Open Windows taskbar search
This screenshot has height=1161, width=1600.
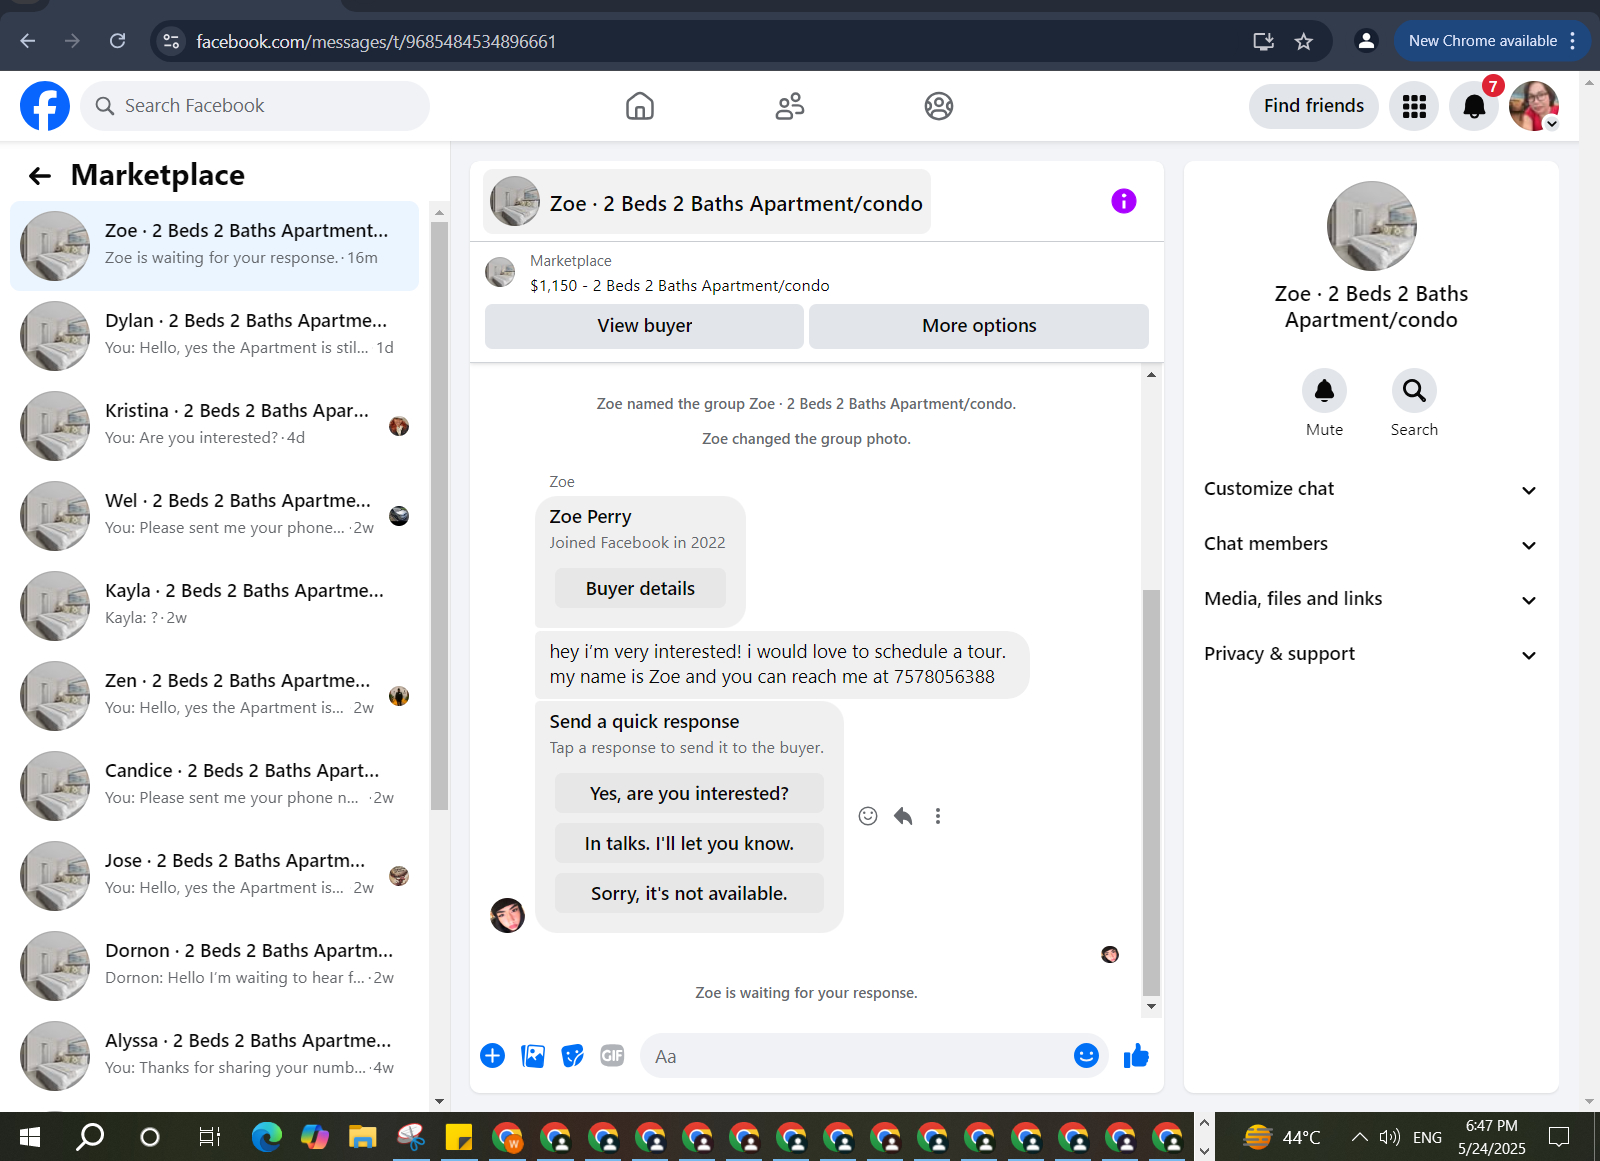pyautogui.click(x=90, y=1137)
